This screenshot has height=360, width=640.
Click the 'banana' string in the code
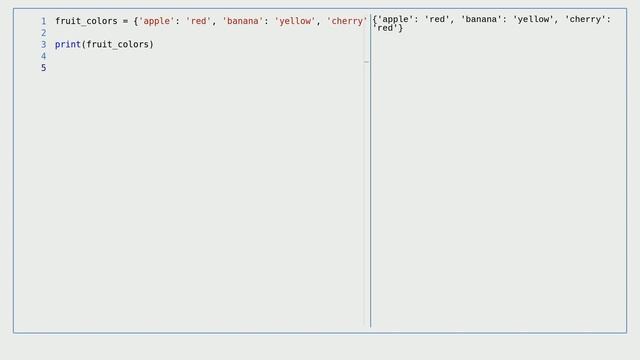tap(242, 21)
